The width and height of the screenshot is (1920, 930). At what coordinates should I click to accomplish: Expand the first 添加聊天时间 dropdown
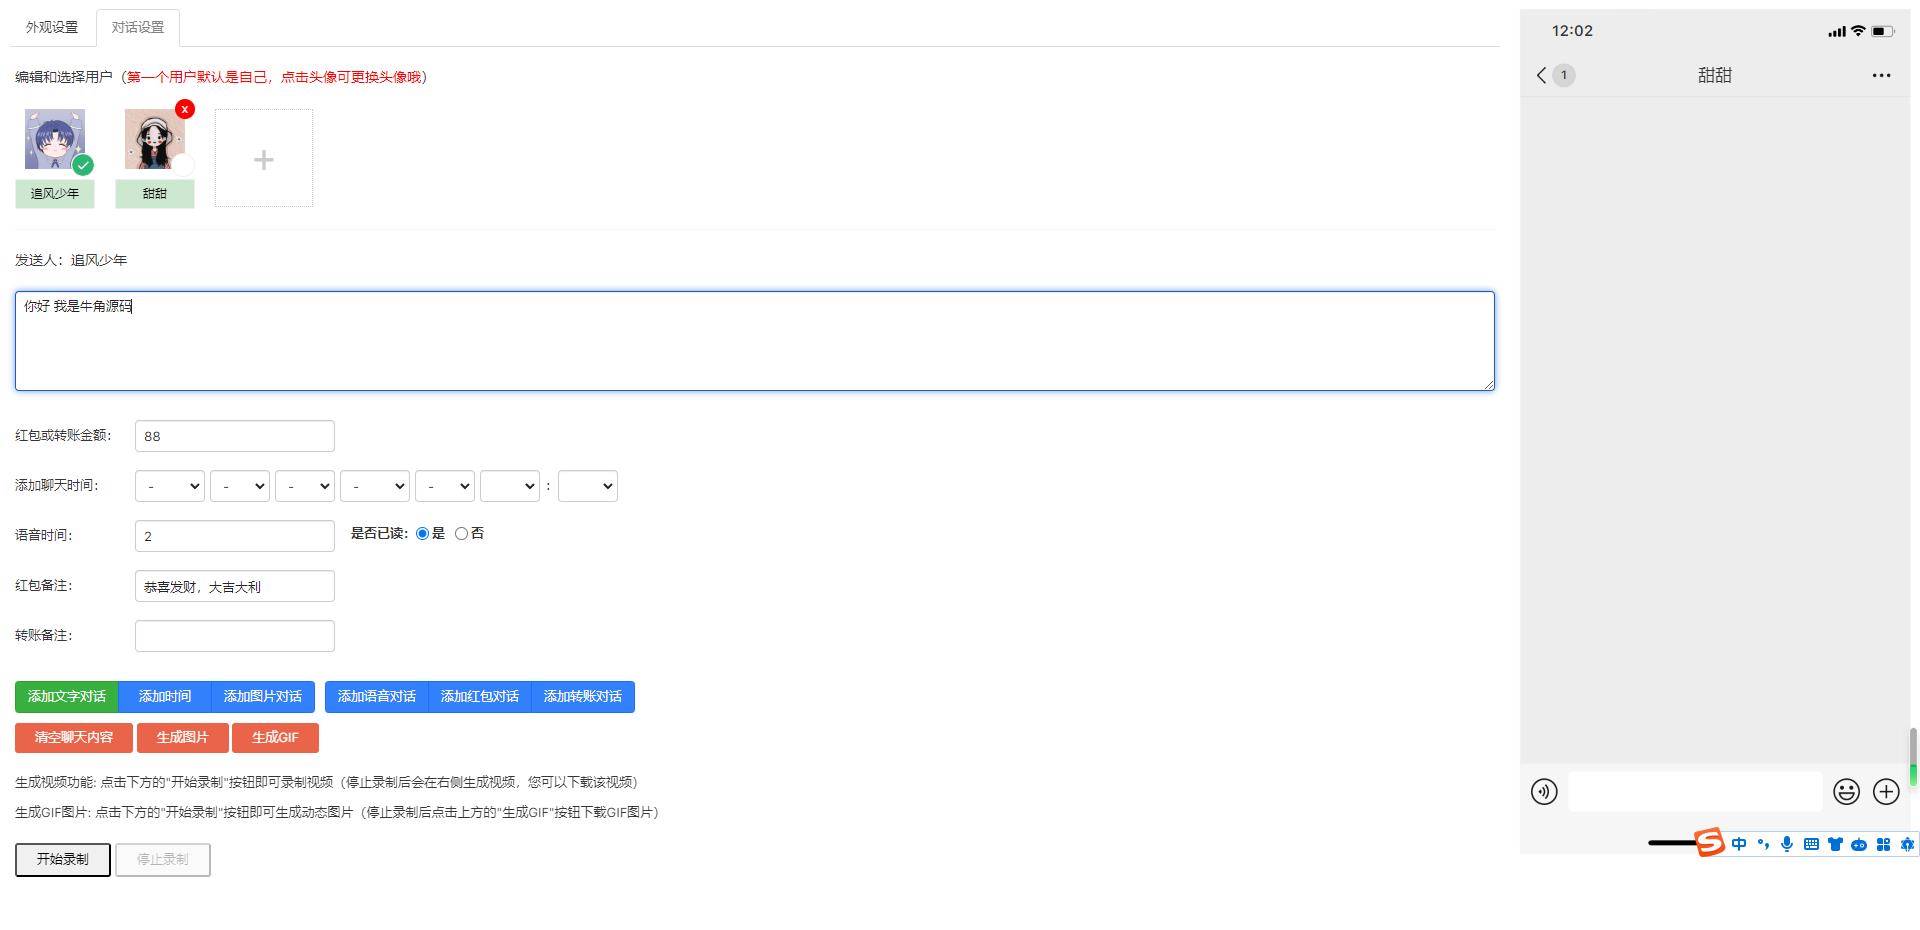(x=170, y=486)
